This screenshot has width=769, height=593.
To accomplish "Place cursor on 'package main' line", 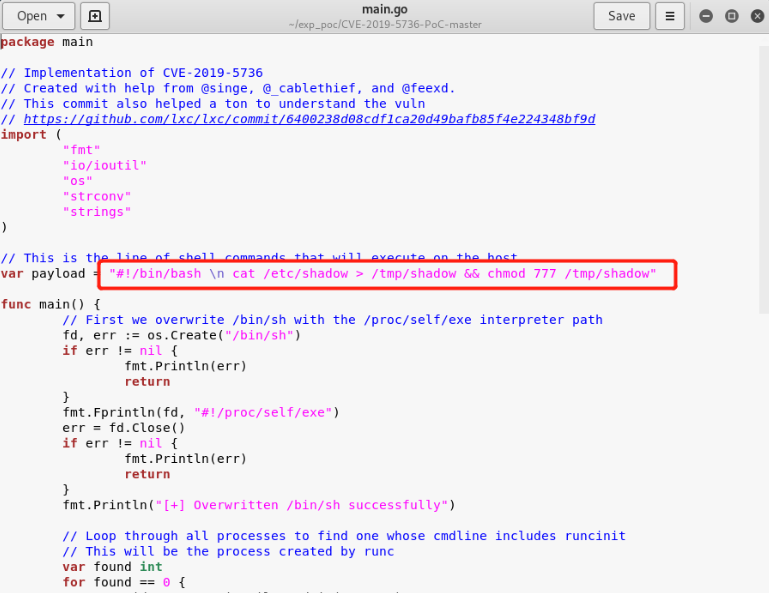I will (x=47, y=42).
